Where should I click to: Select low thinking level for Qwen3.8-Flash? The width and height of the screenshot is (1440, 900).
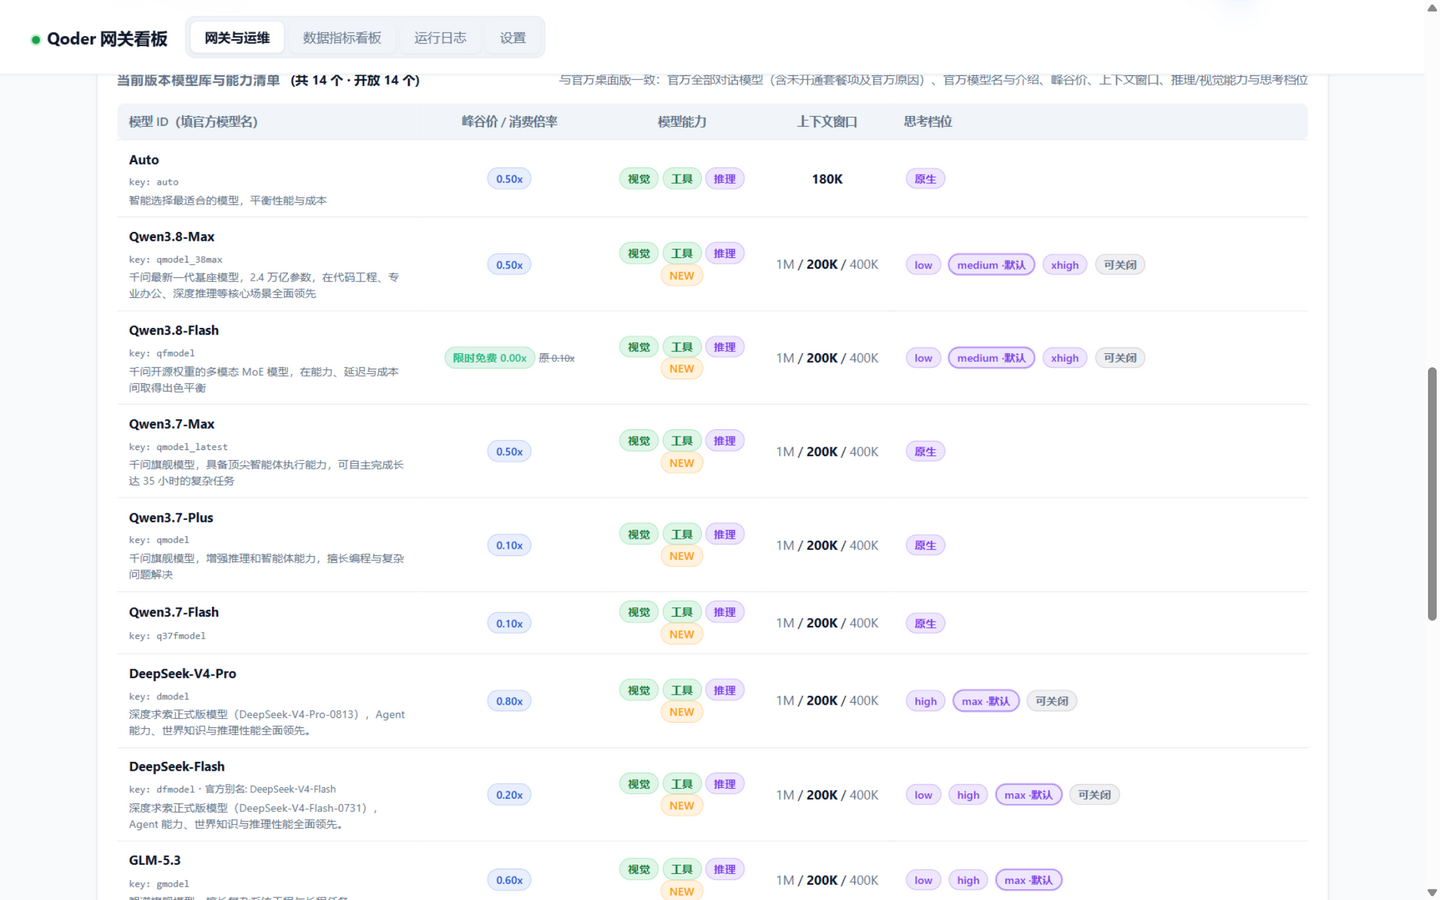pyautogui.click(x=923, y=358)
